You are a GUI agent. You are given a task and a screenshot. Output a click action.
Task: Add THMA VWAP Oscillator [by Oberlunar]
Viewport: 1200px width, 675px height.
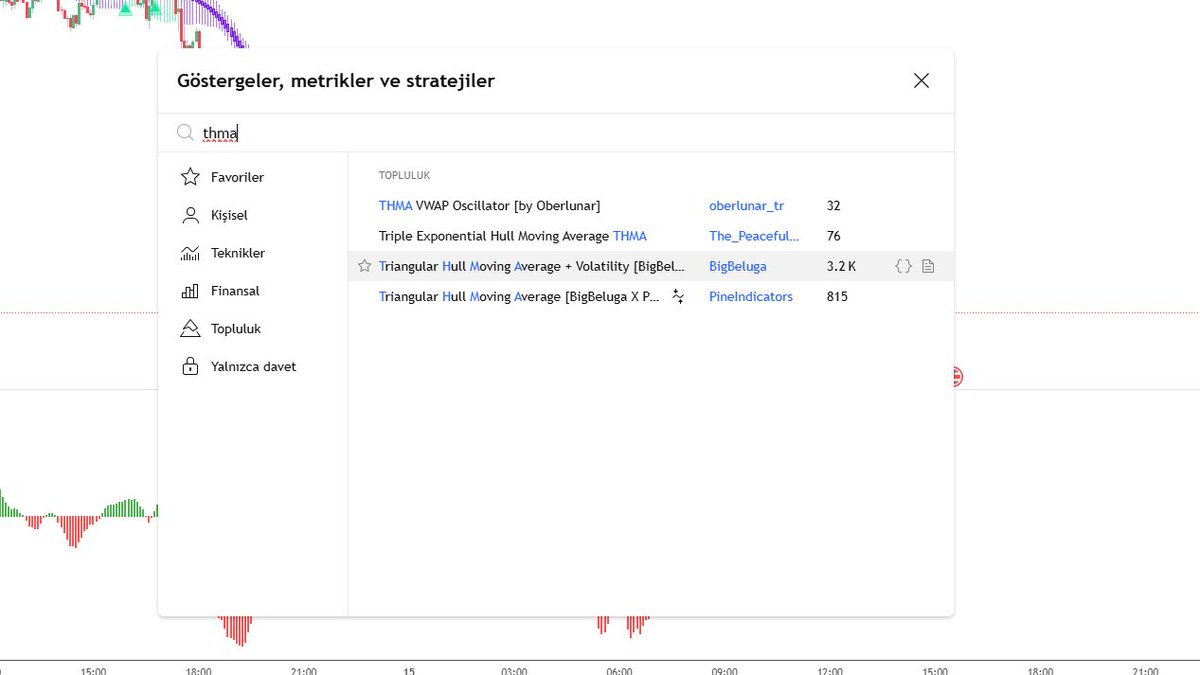click(489, 206)
